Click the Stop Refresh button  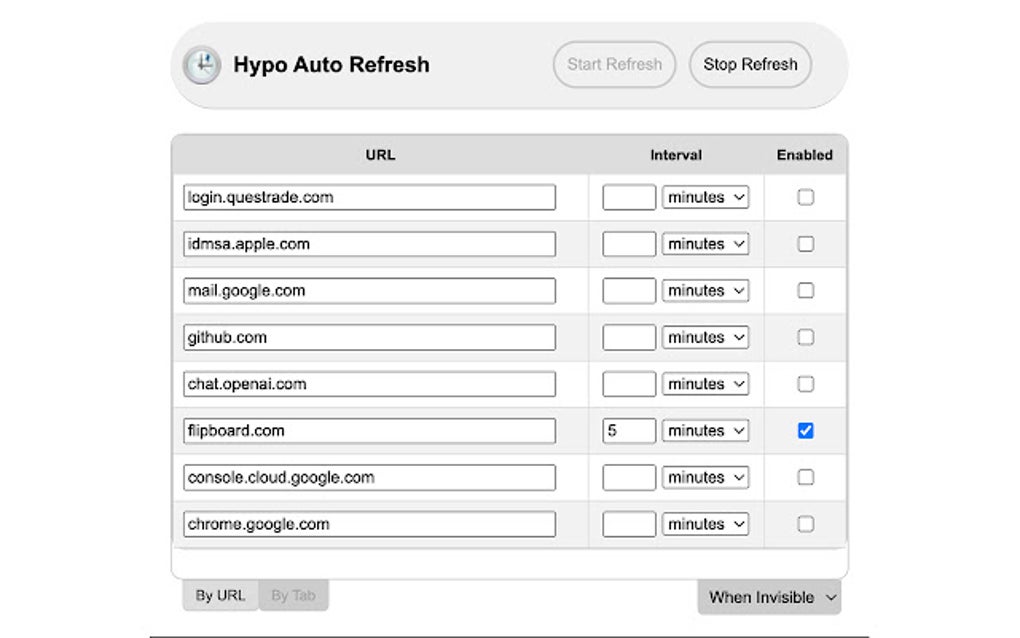[749, 64]
